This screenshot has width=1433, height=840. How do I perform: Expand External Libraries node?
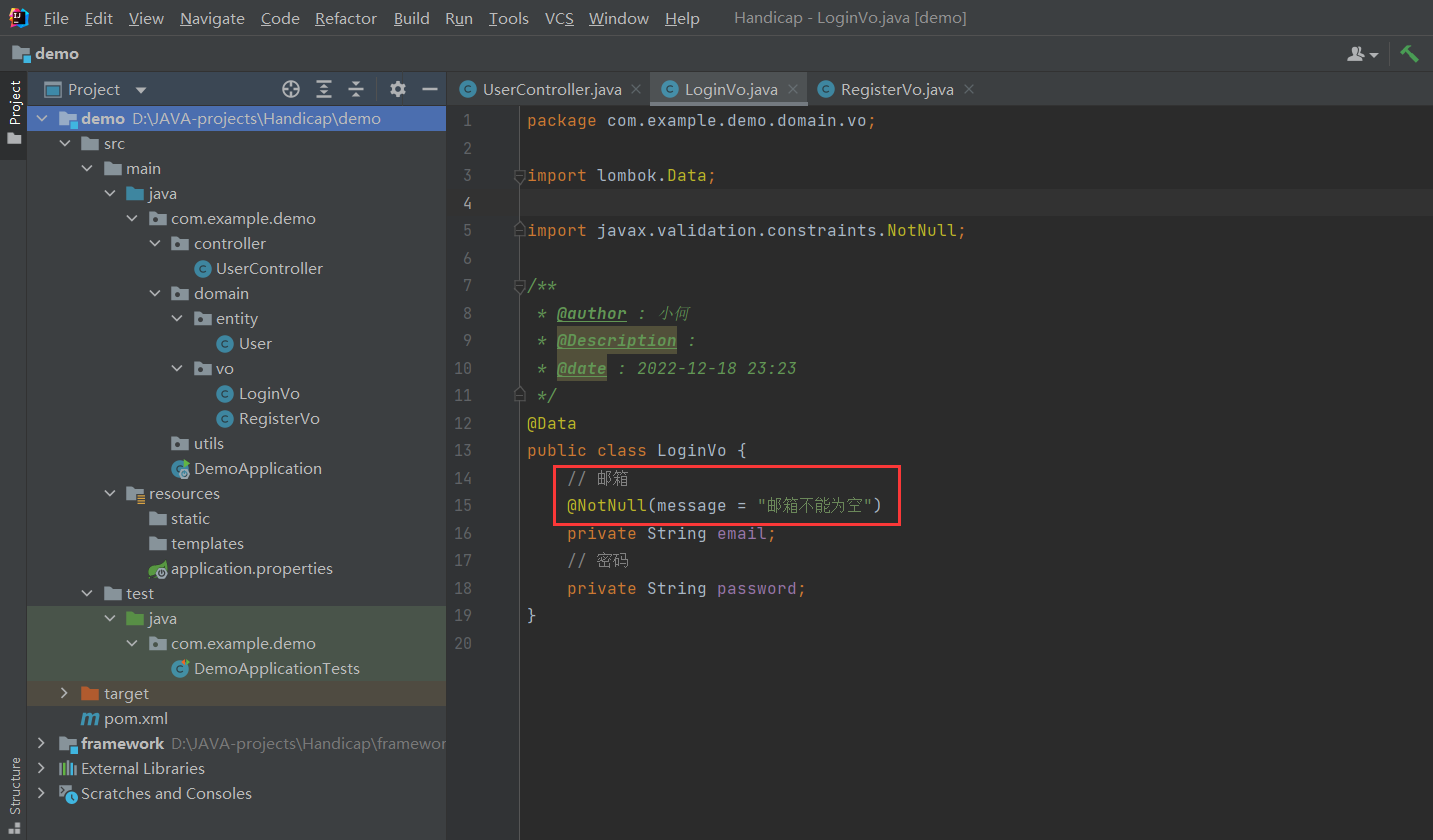[41, 769]
